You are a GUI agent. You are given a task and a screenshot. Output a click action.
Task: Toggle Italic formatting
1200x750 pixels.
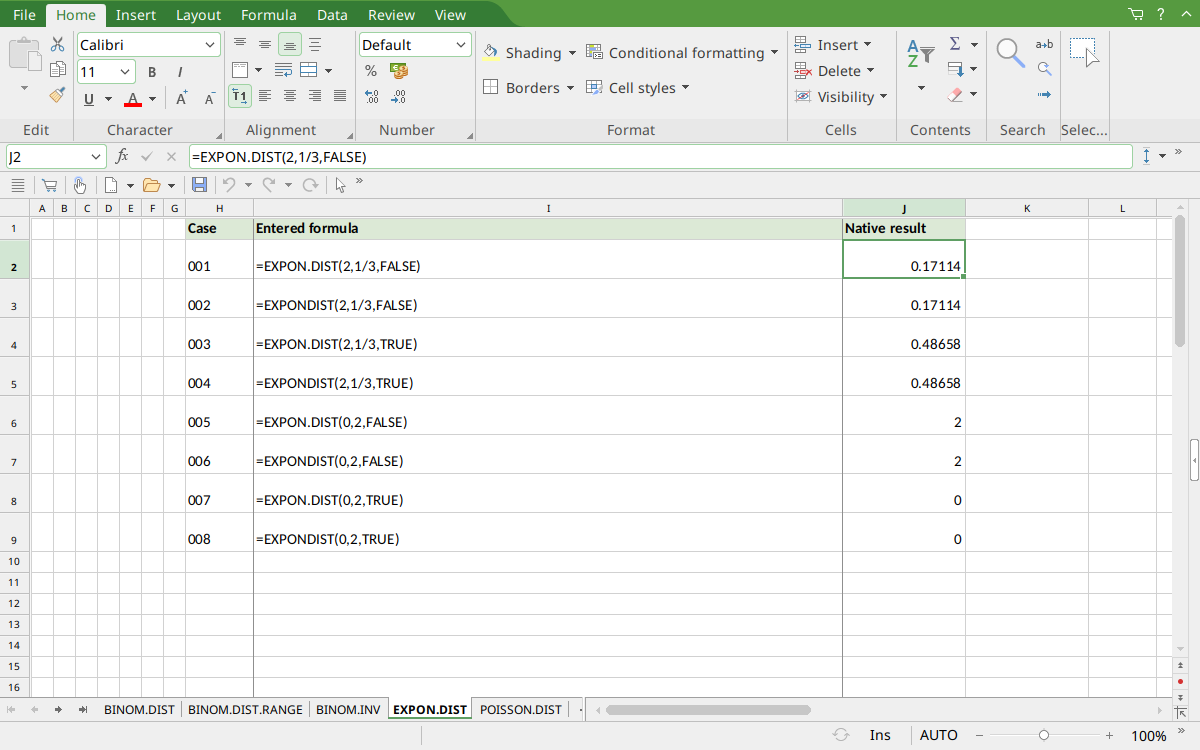[x=180, y=72]
